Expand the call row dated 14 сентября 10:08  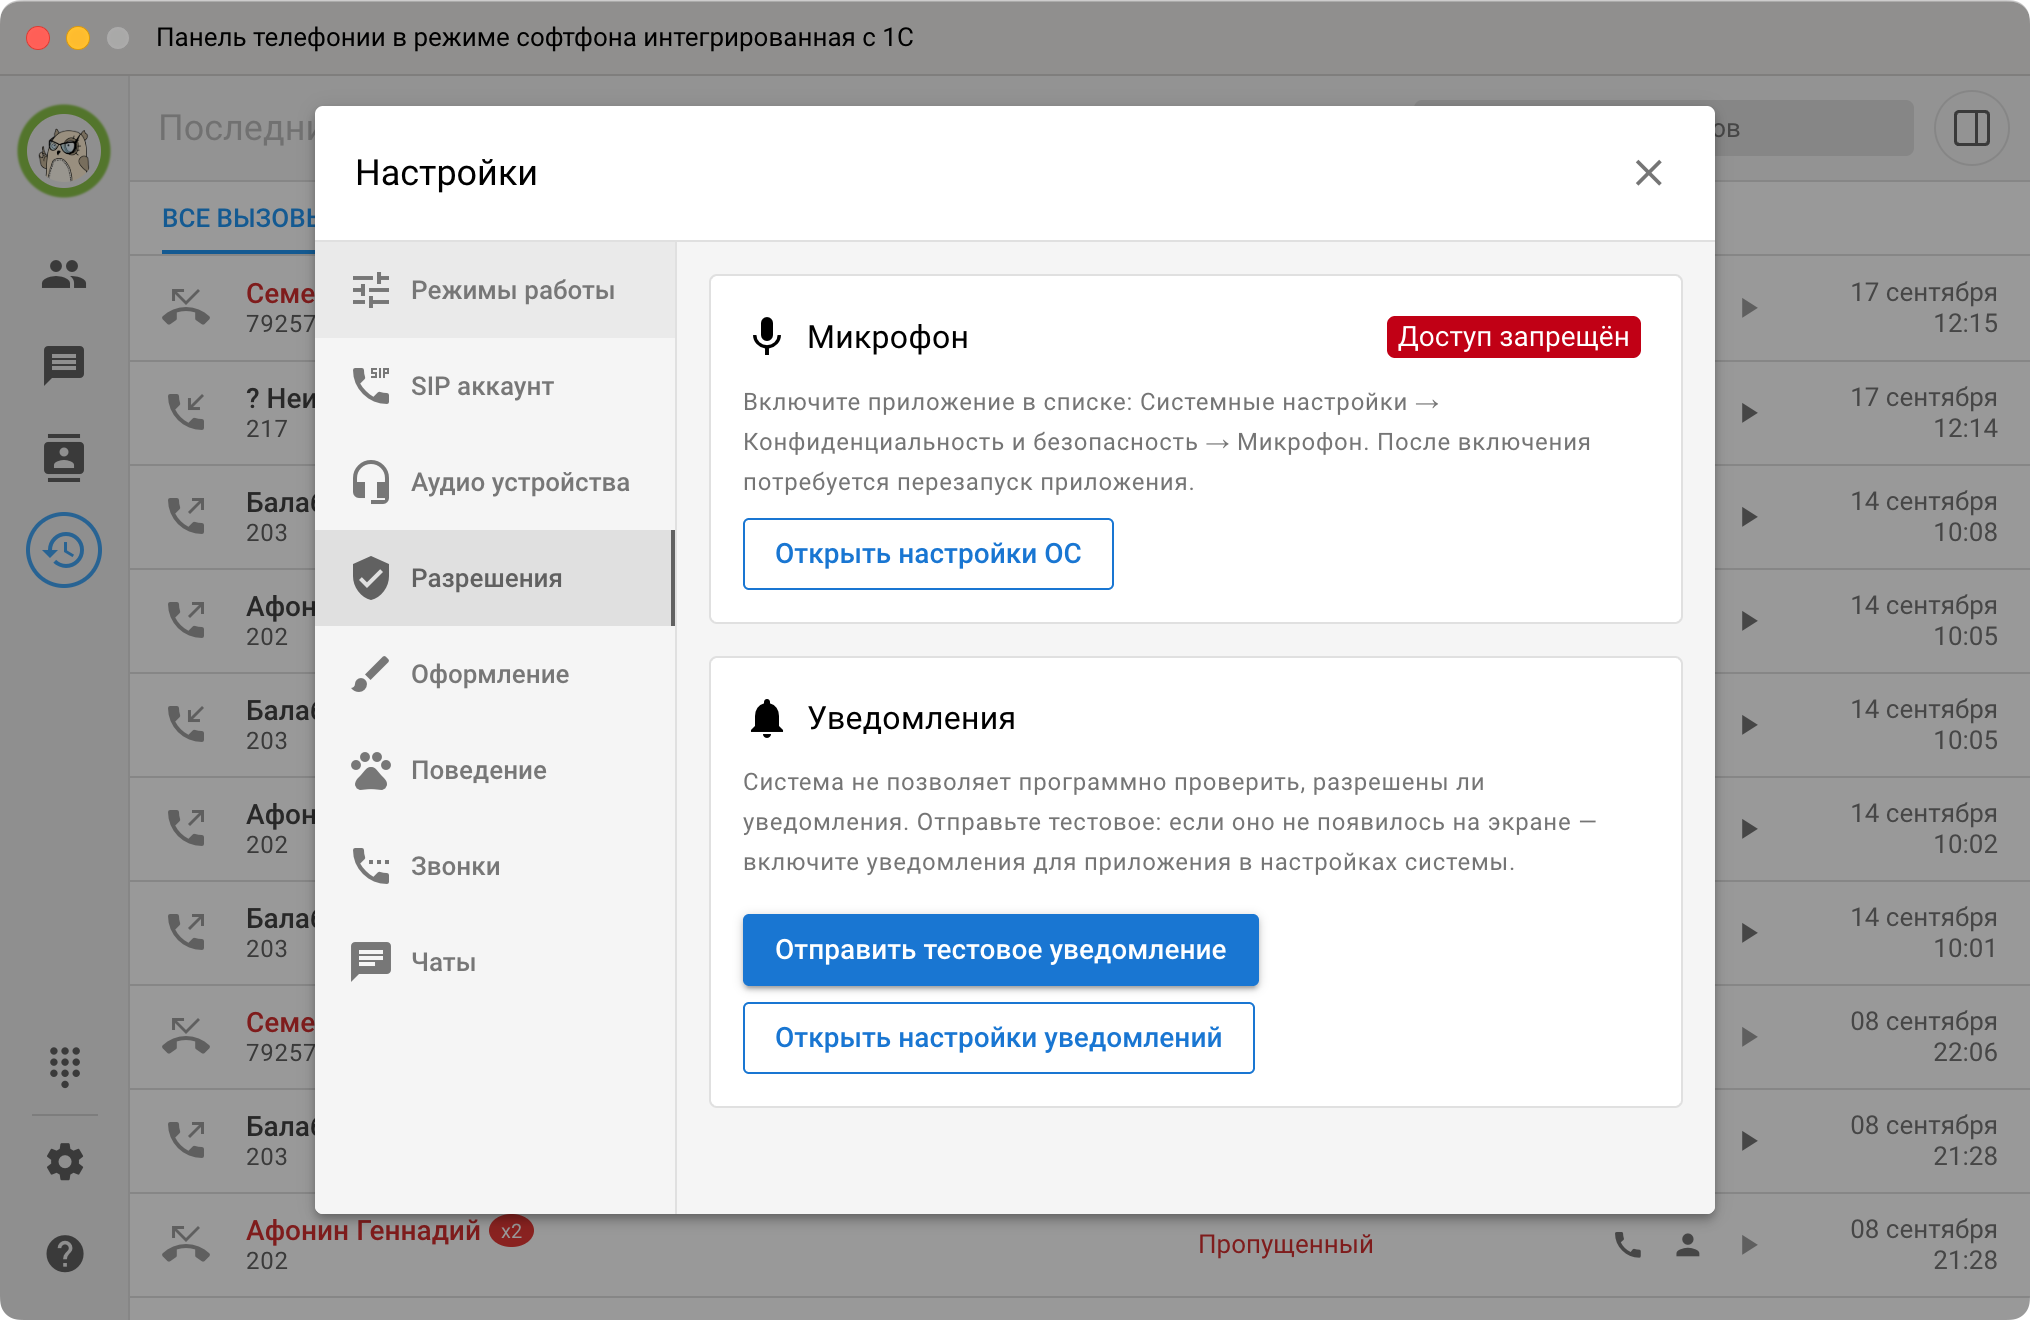tap(1749, 517)
